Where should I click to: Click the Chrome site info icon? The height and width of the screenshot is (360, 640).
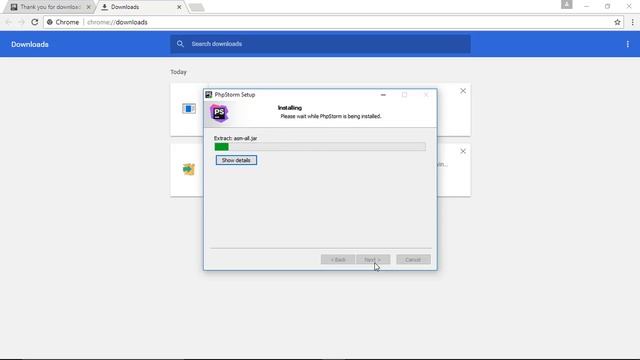coord(49,22)
